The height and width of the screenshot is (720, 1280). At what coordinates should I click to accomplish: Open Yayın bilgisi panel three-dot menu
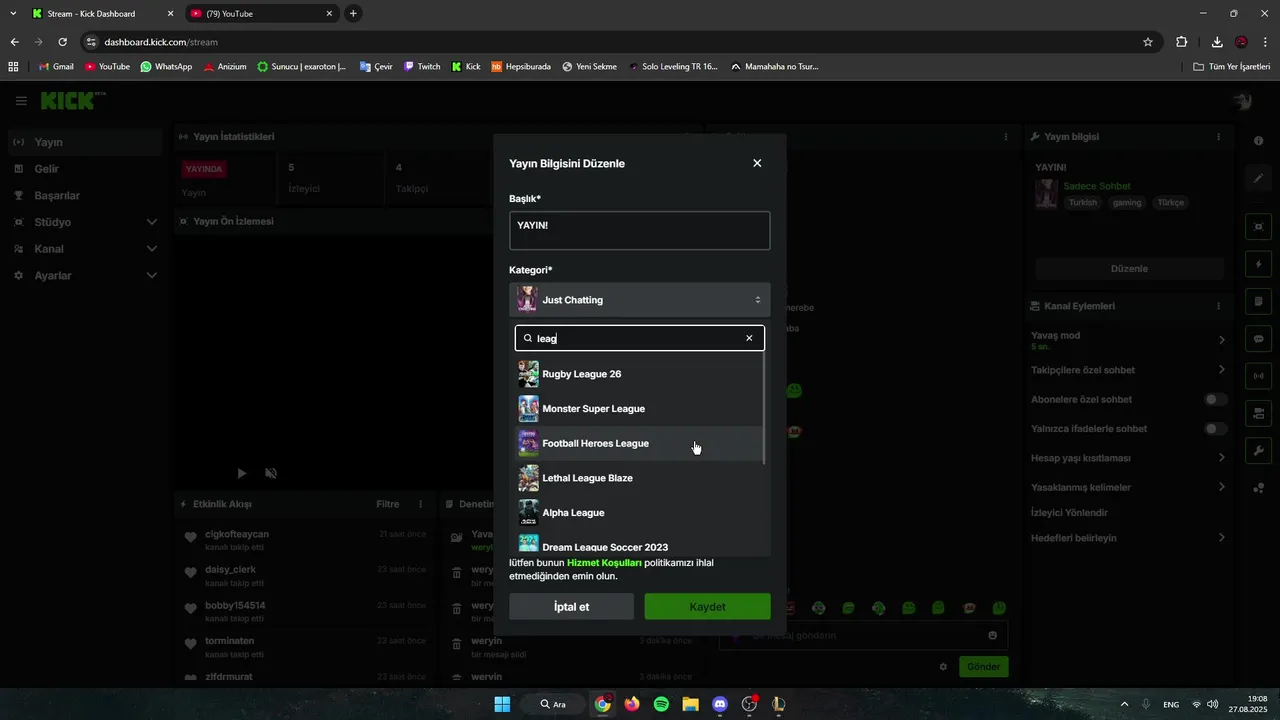click(1218, 136)
